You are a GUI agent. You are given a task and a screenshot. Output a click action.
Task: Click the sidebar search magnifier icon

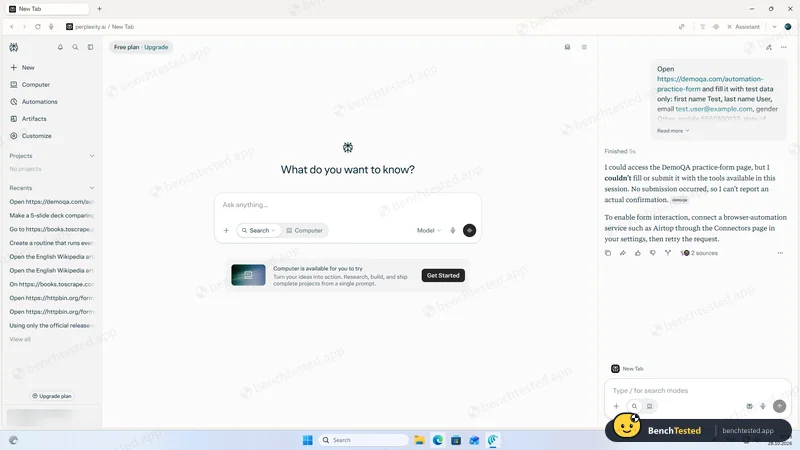(x=75, y=47)
